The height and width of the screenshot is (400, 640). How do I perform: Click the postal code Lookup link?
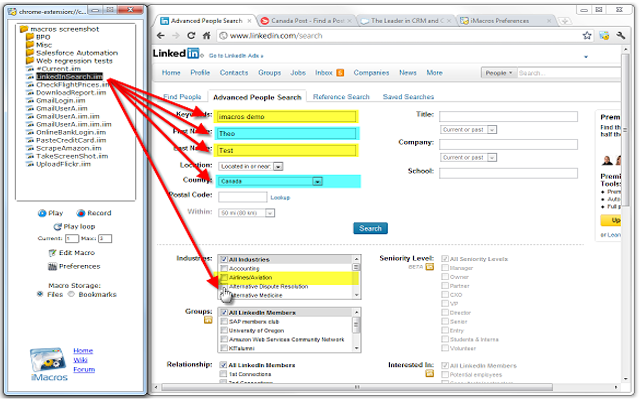(x=280, y=198)
